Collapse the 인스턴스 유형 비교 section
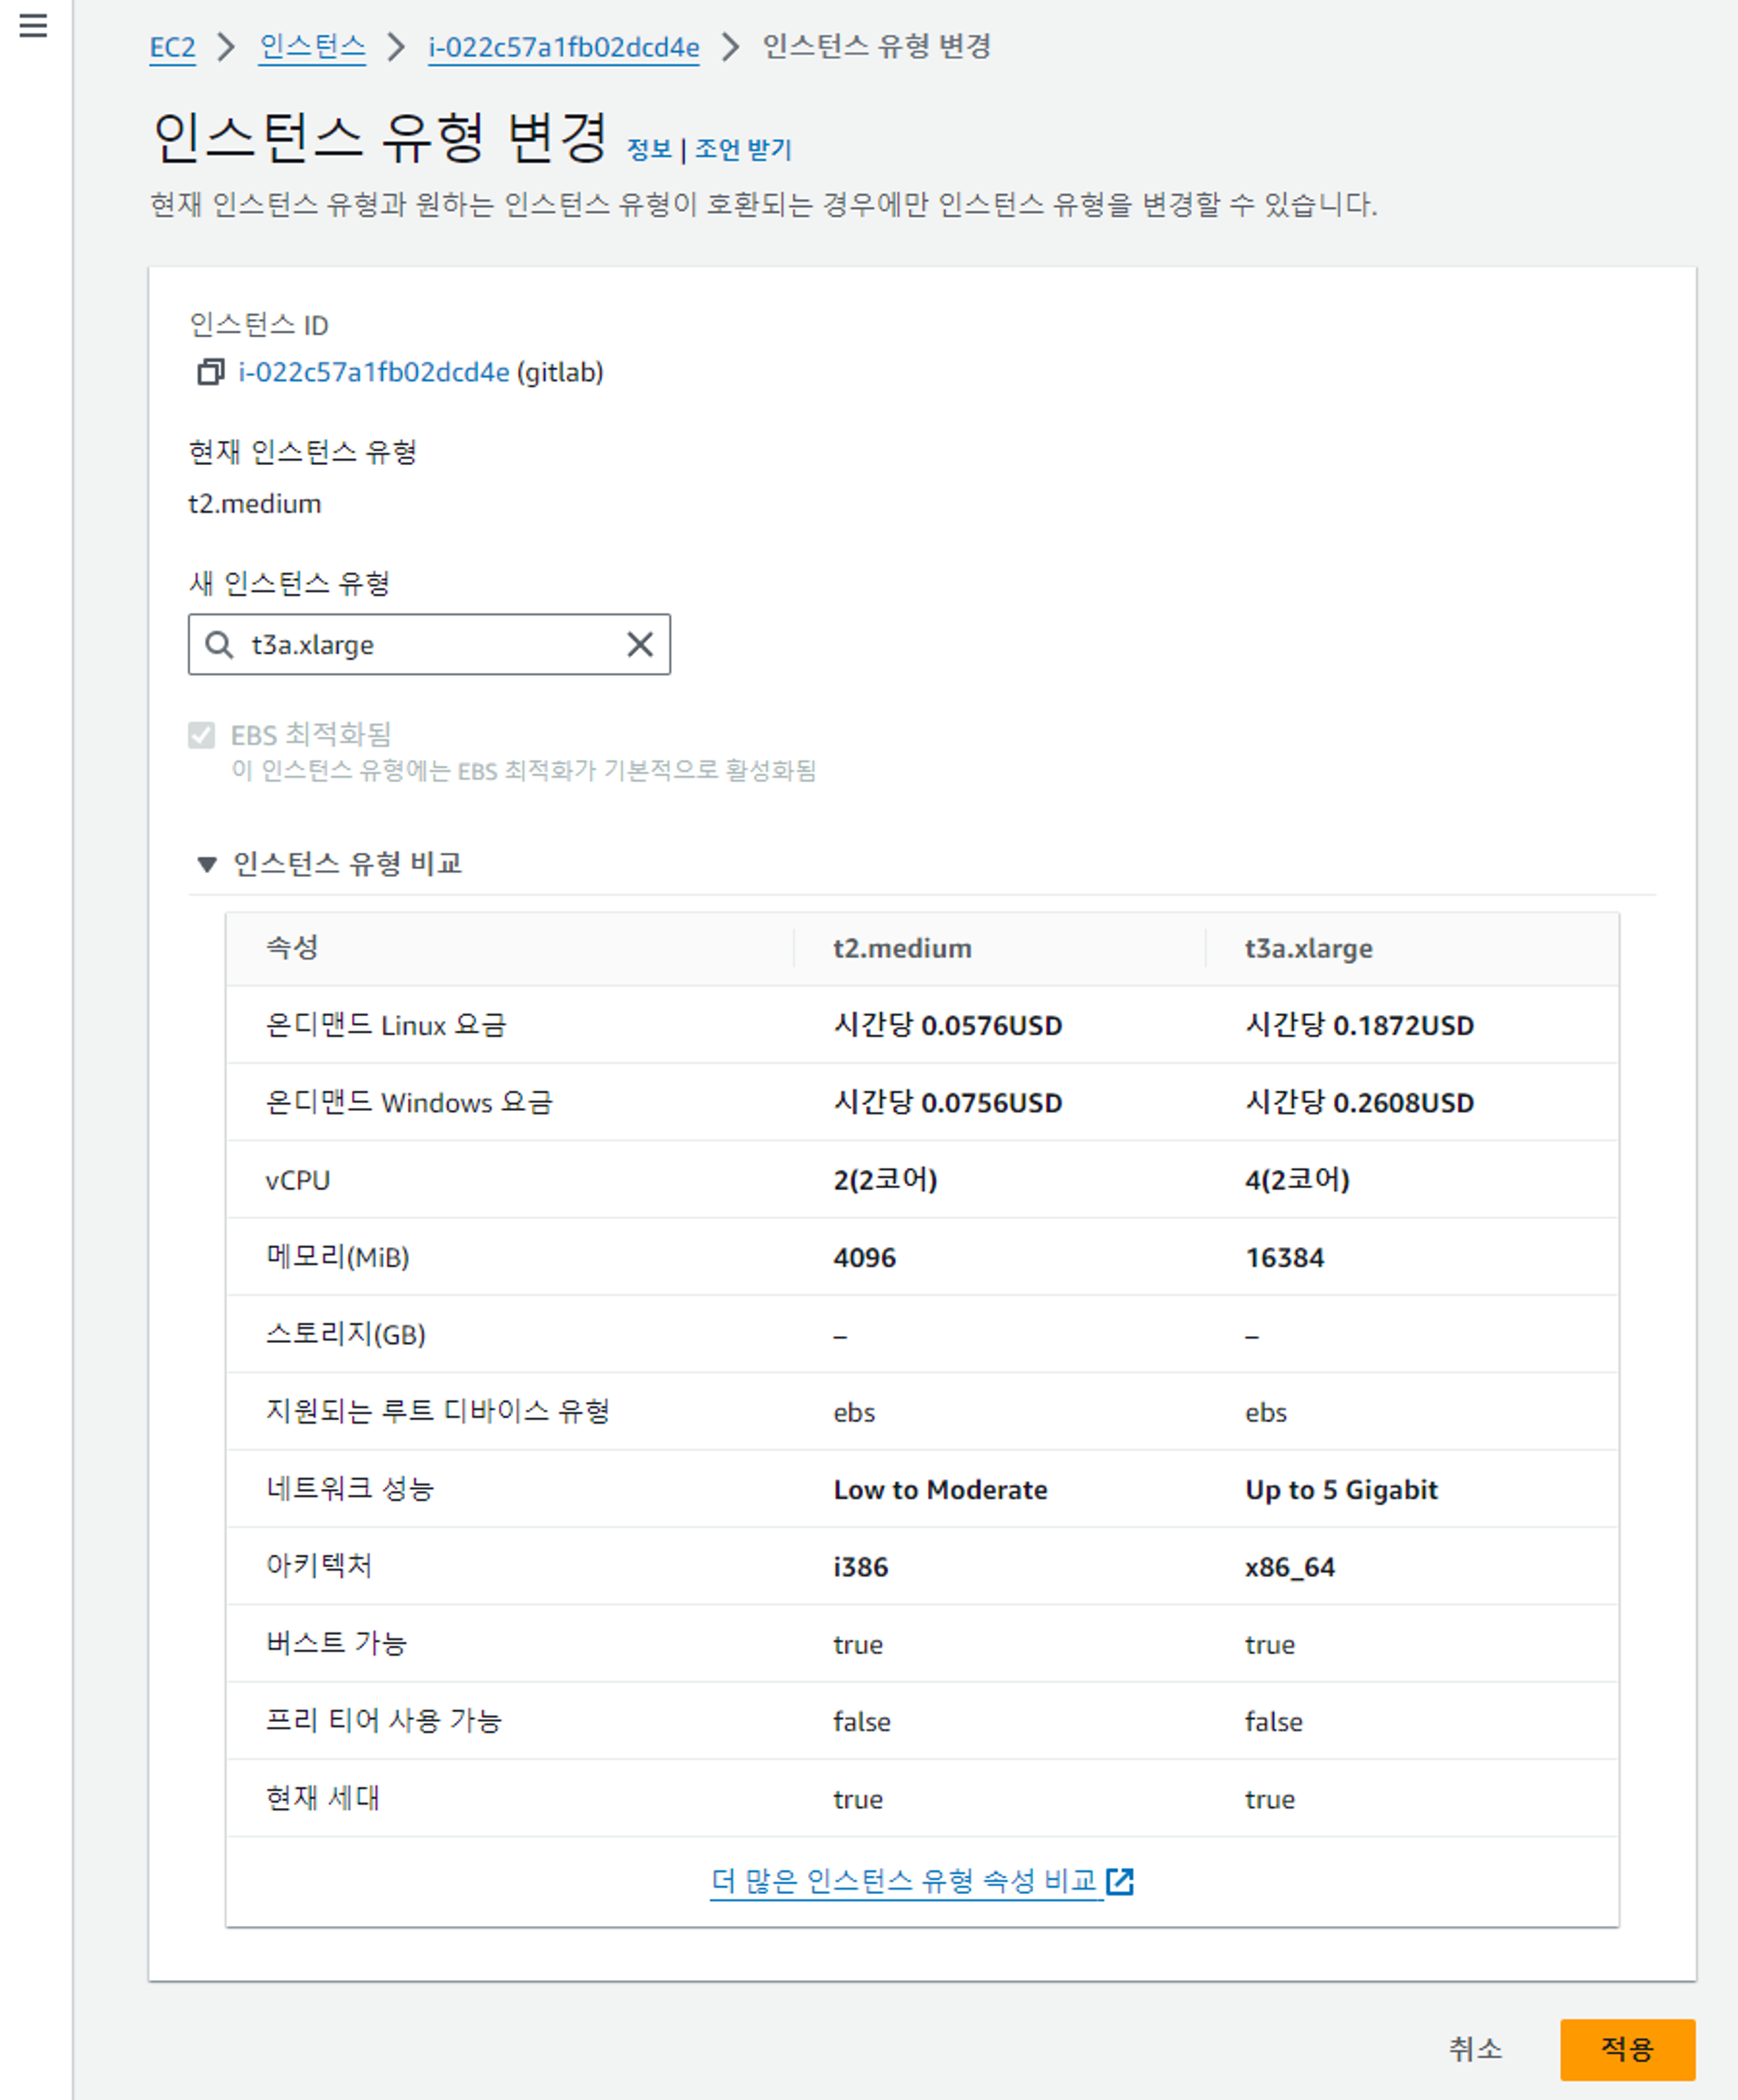This screenshot has width=1738, height=2100. tap(207, 864)
